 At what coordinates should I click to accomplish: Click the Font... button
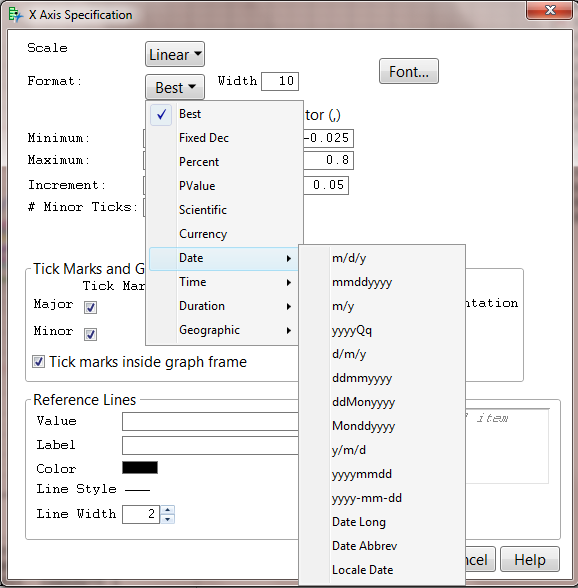(408, 71)
